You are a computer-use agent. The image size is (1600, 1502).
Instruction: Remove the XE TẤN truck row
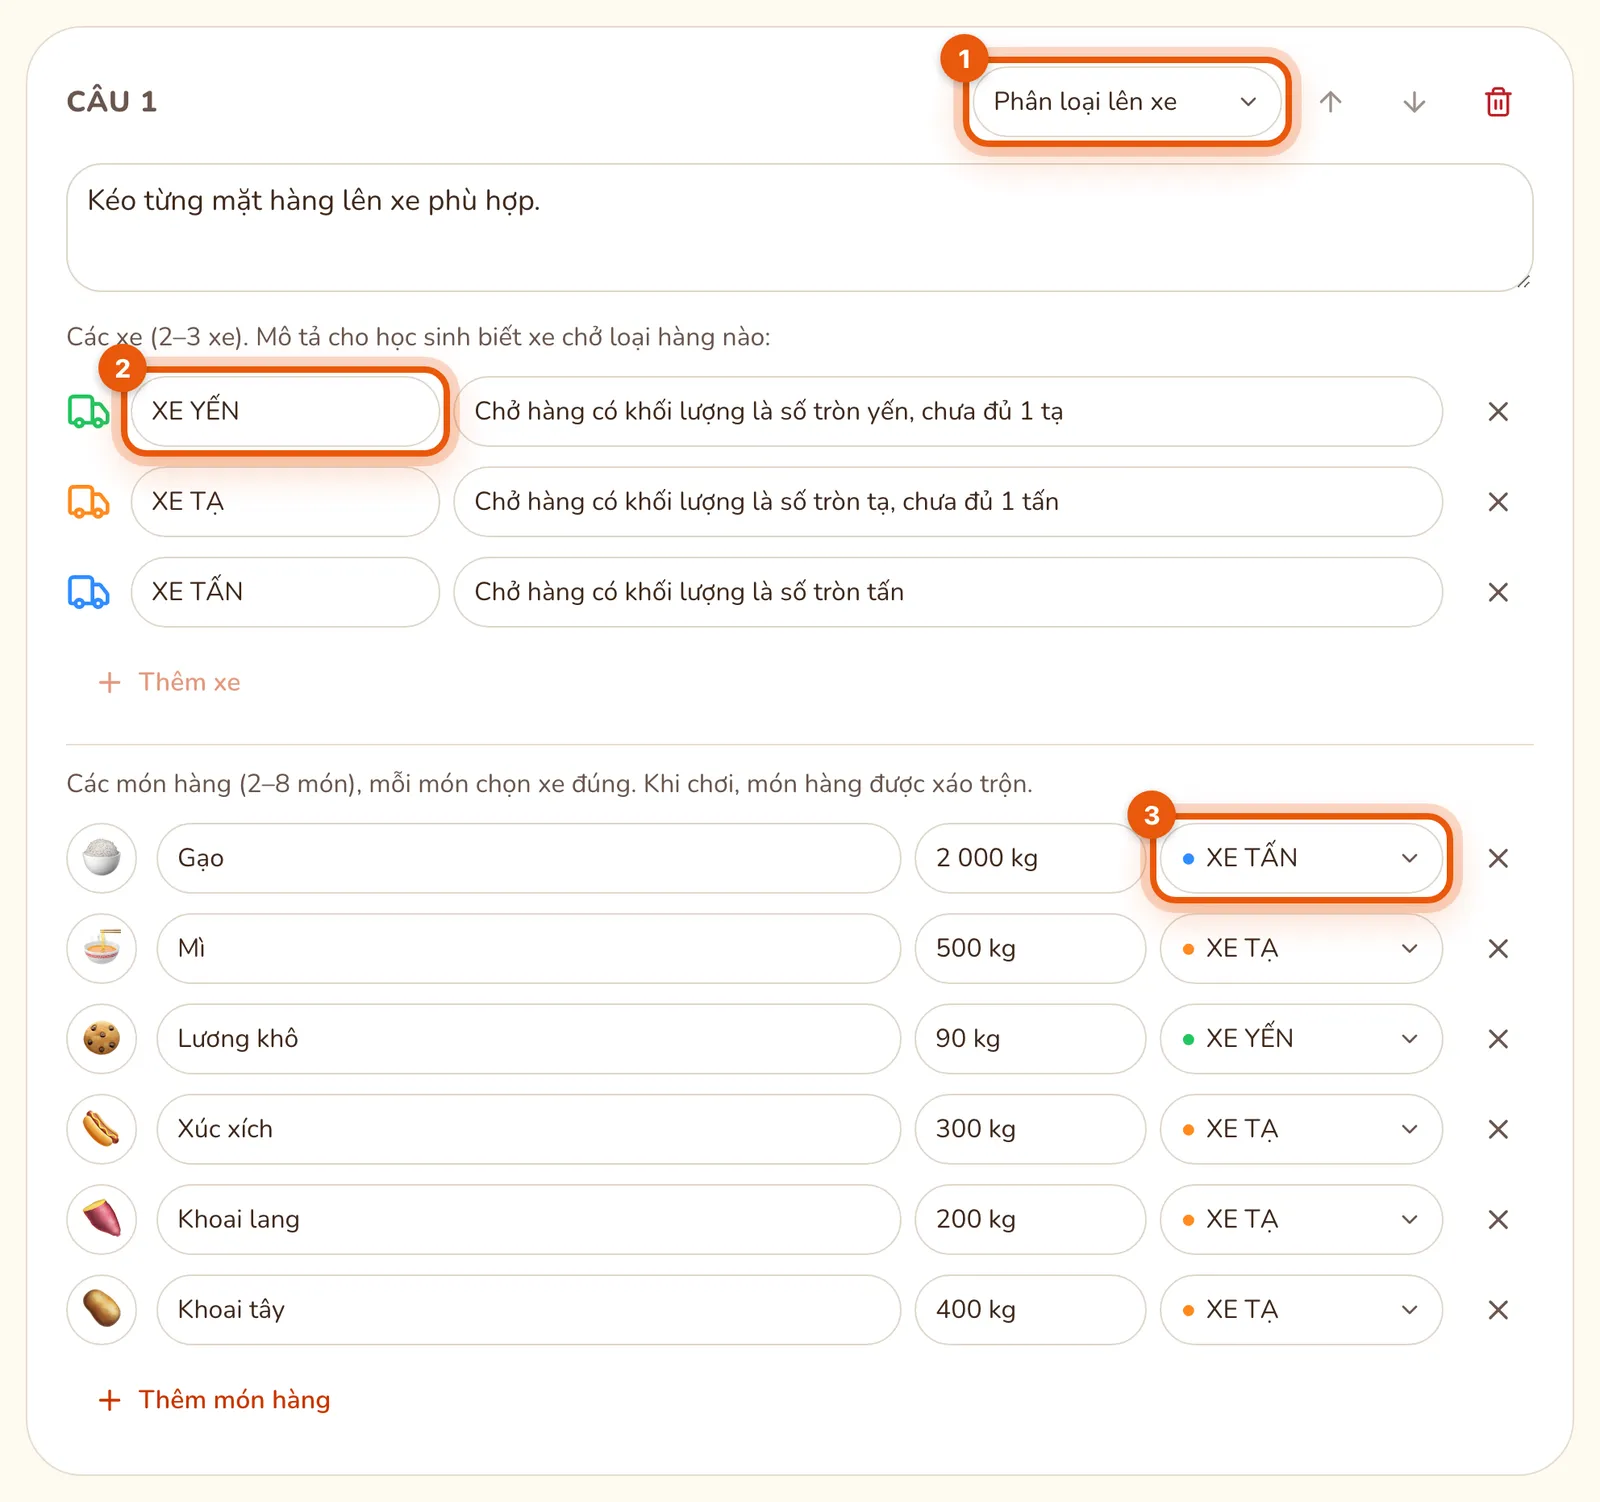1498,592
